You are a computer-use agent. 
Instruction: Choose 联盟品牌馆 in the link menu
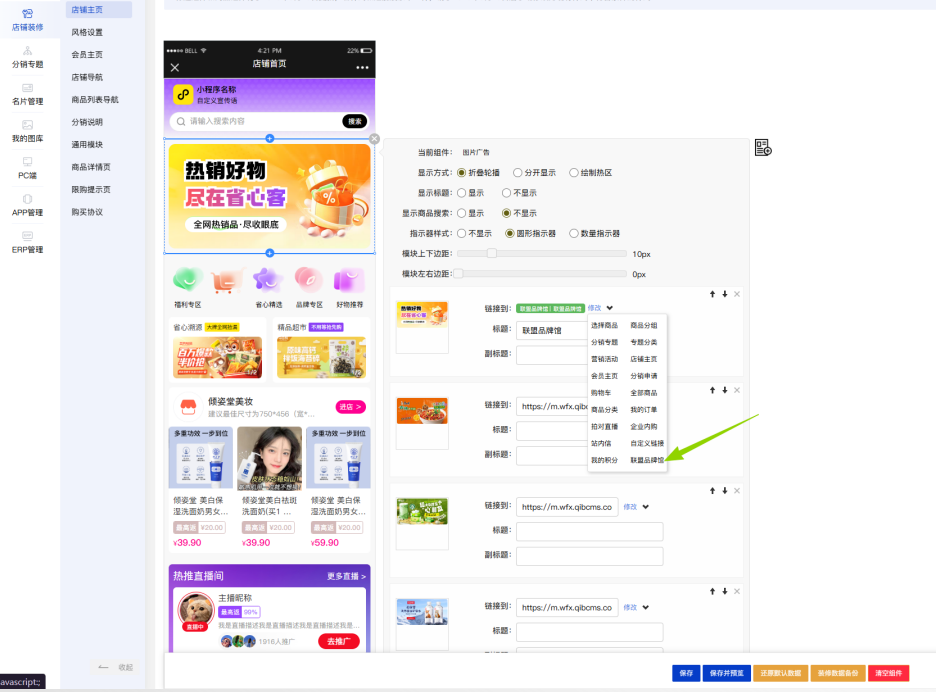[647, 460]
